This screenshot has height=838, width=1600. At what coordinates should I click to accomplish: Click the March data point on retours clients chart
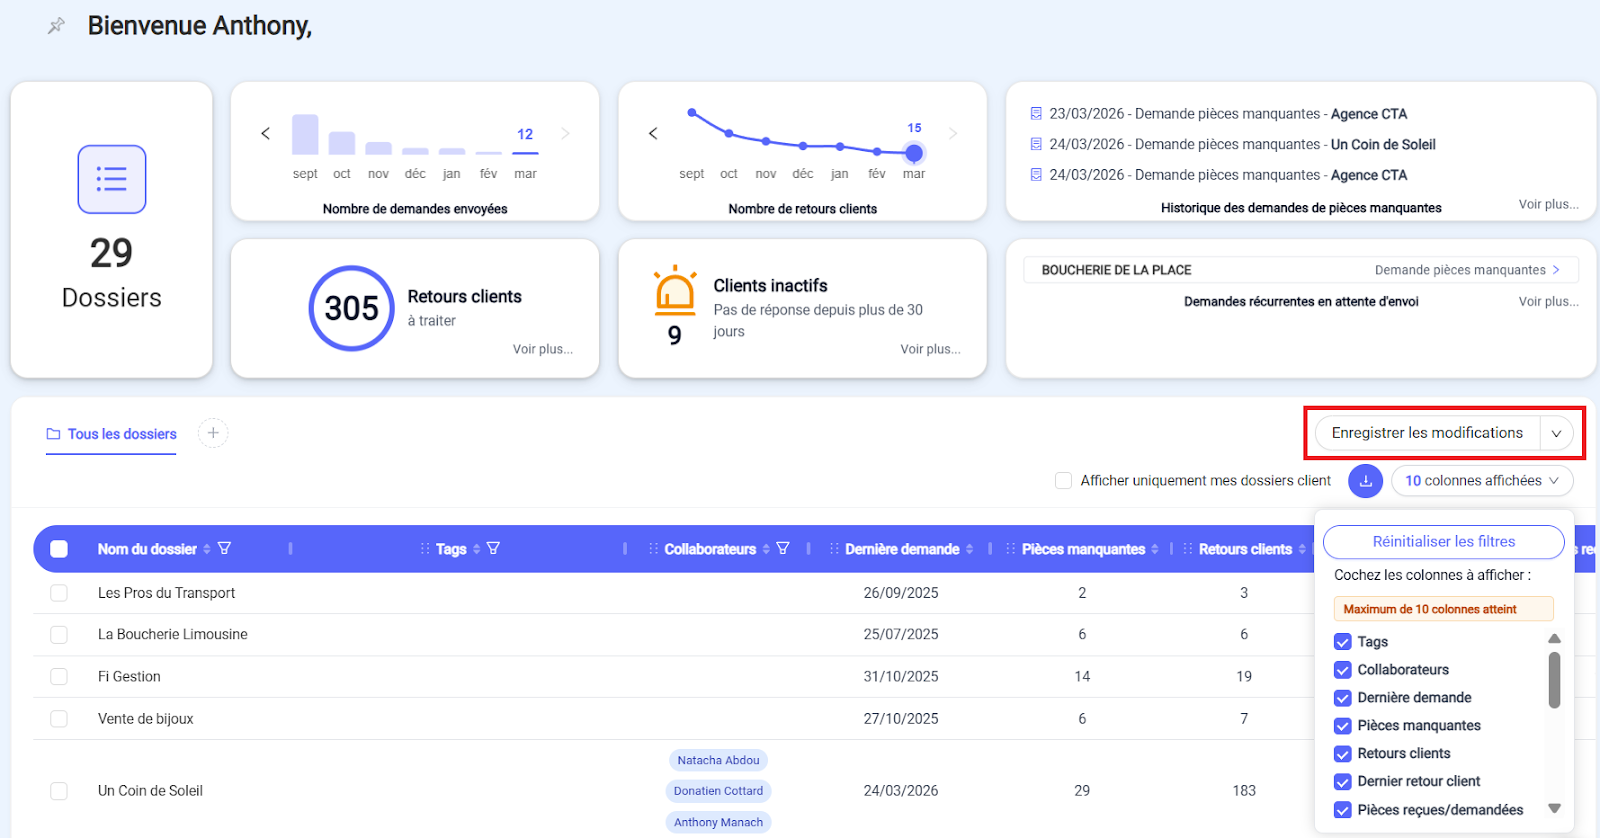(914, 153)
